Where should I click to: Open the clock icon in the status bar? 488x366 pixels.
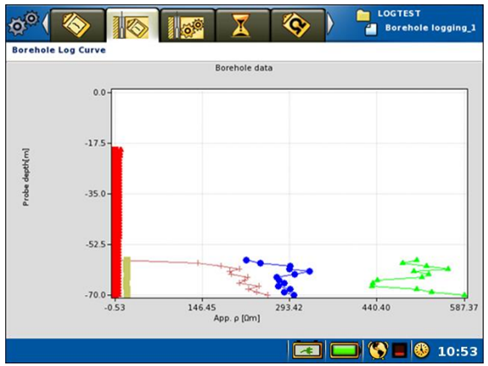click(x=421, y=350)
